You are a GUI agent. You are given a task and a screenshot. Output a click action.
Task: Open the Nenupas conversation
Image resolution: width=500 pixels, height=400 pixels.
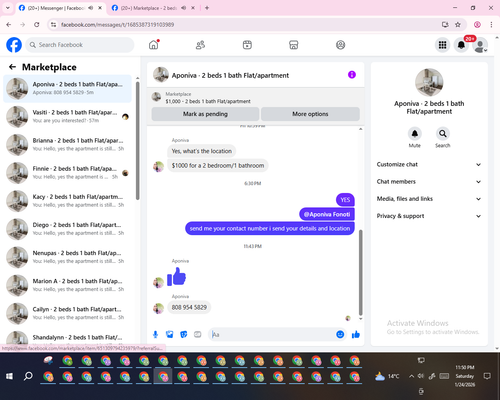67,257
